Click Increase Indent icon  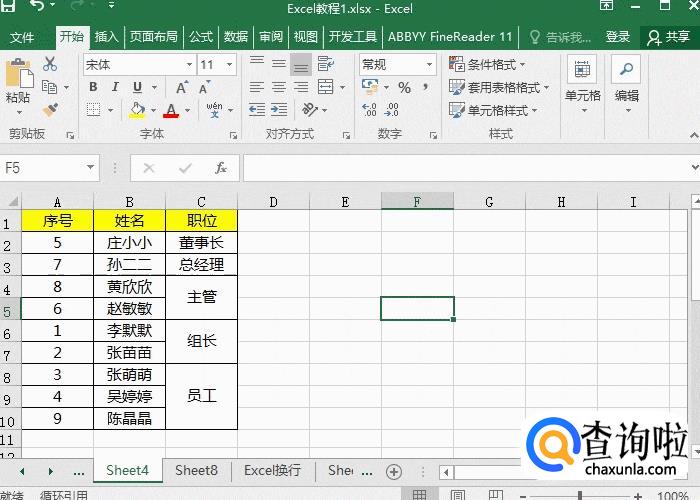(279, 109)
